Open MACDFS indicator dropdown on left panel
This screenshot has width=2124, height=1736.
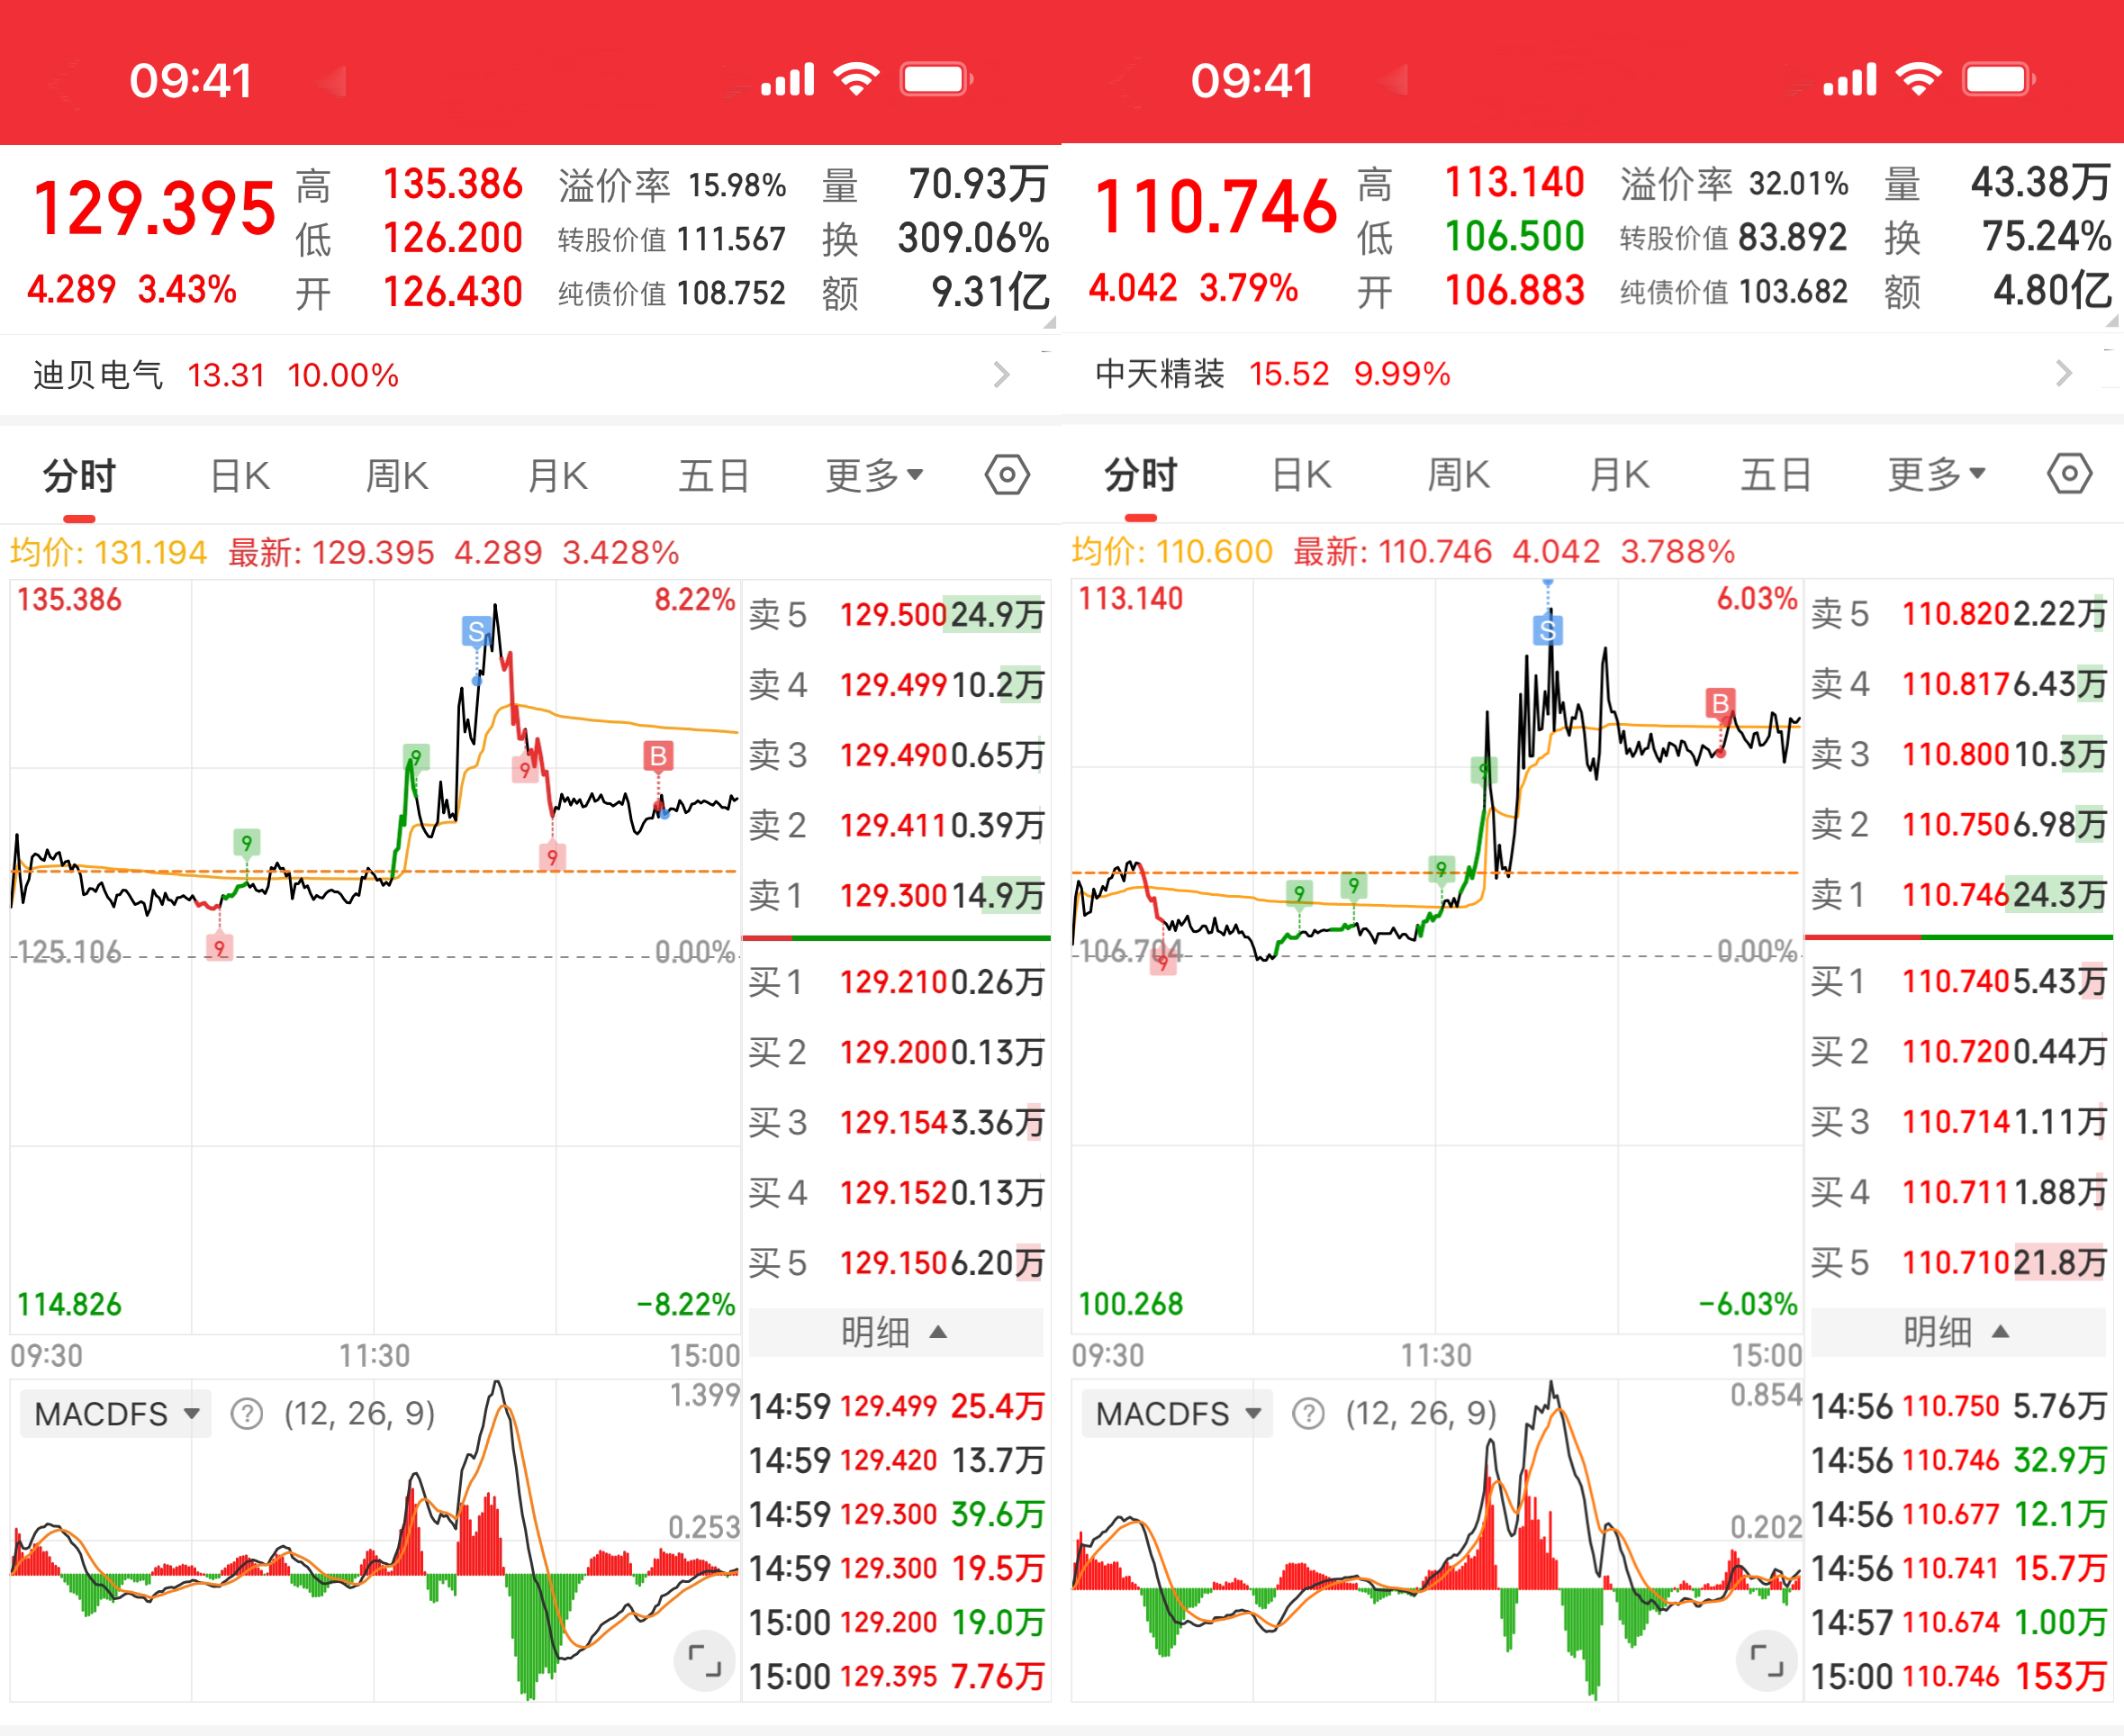click(x=116, y=1414)
